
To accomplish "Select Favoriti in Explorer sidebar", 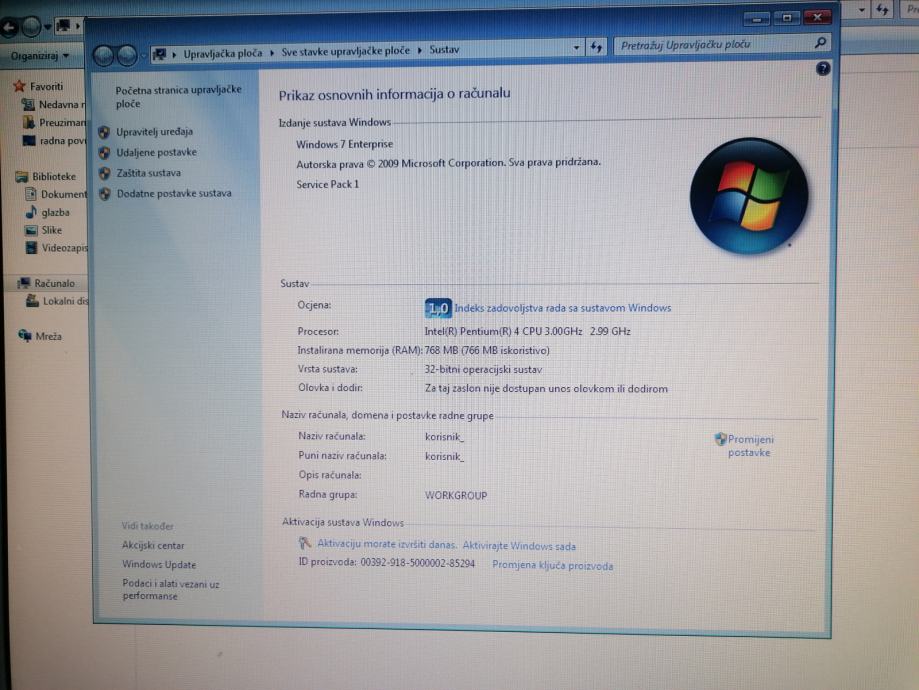I will (x=46, y=86).
